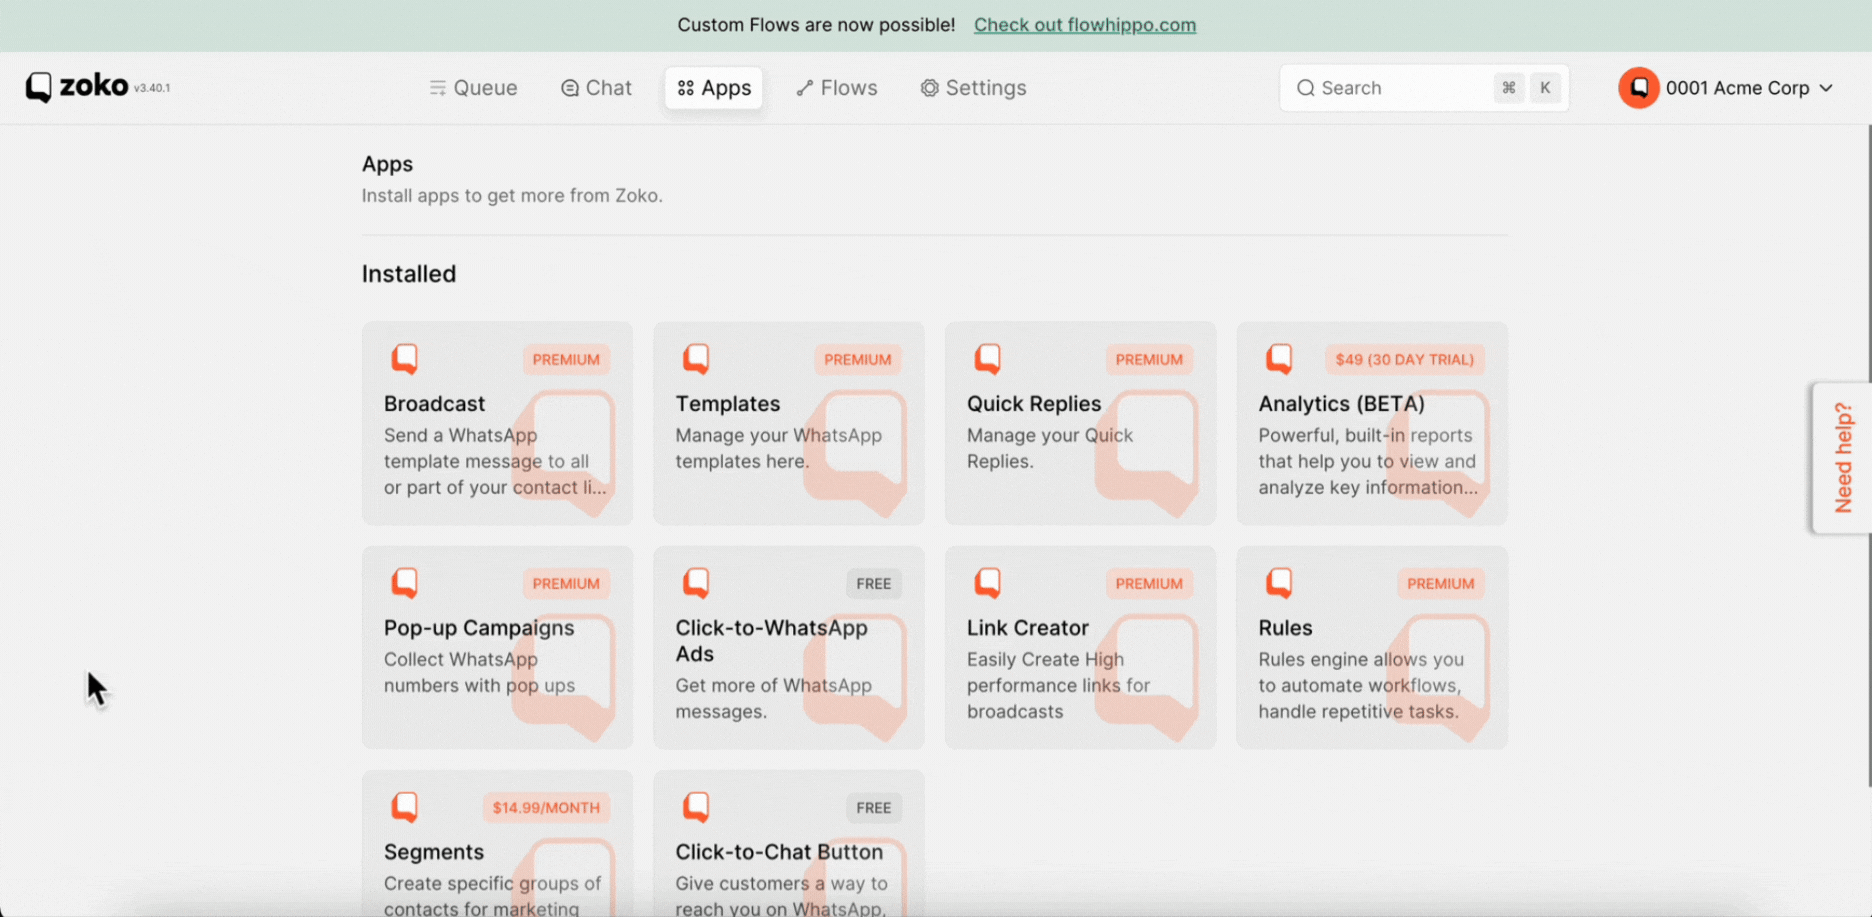Open the Rules app card title

pyautogui.click(x=1285, y=628)
